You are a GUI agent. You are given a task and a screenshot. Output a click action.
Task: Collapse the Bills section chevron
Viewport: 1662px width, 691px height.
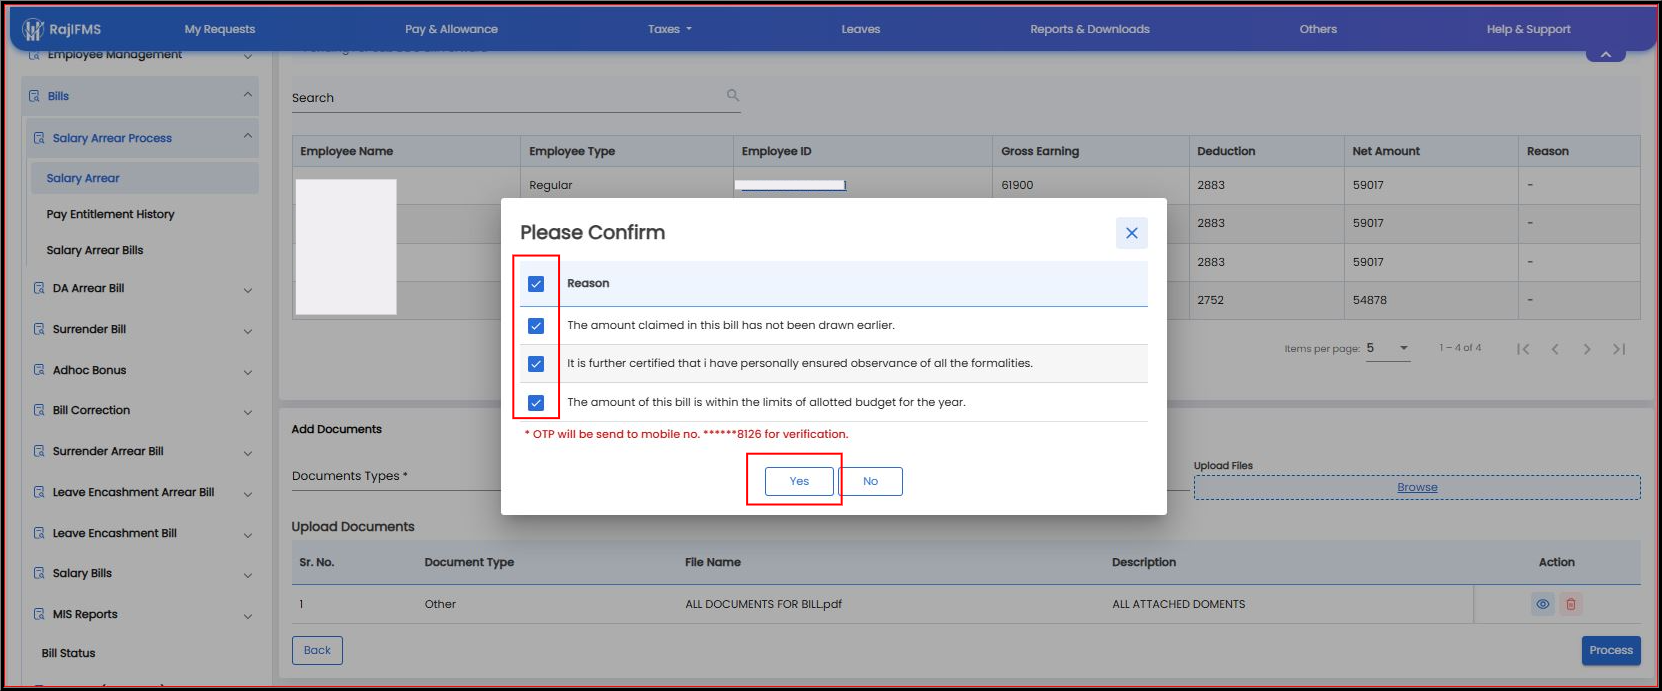tap(248, 95)
